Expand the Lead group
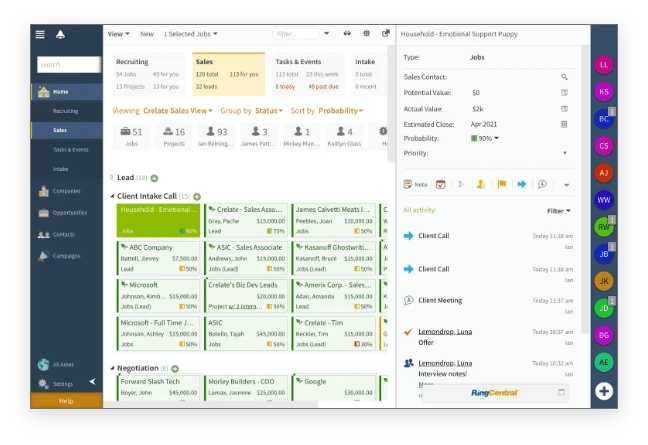The height and width of the screenshot is (445, 648). click(x=112, y=177)
